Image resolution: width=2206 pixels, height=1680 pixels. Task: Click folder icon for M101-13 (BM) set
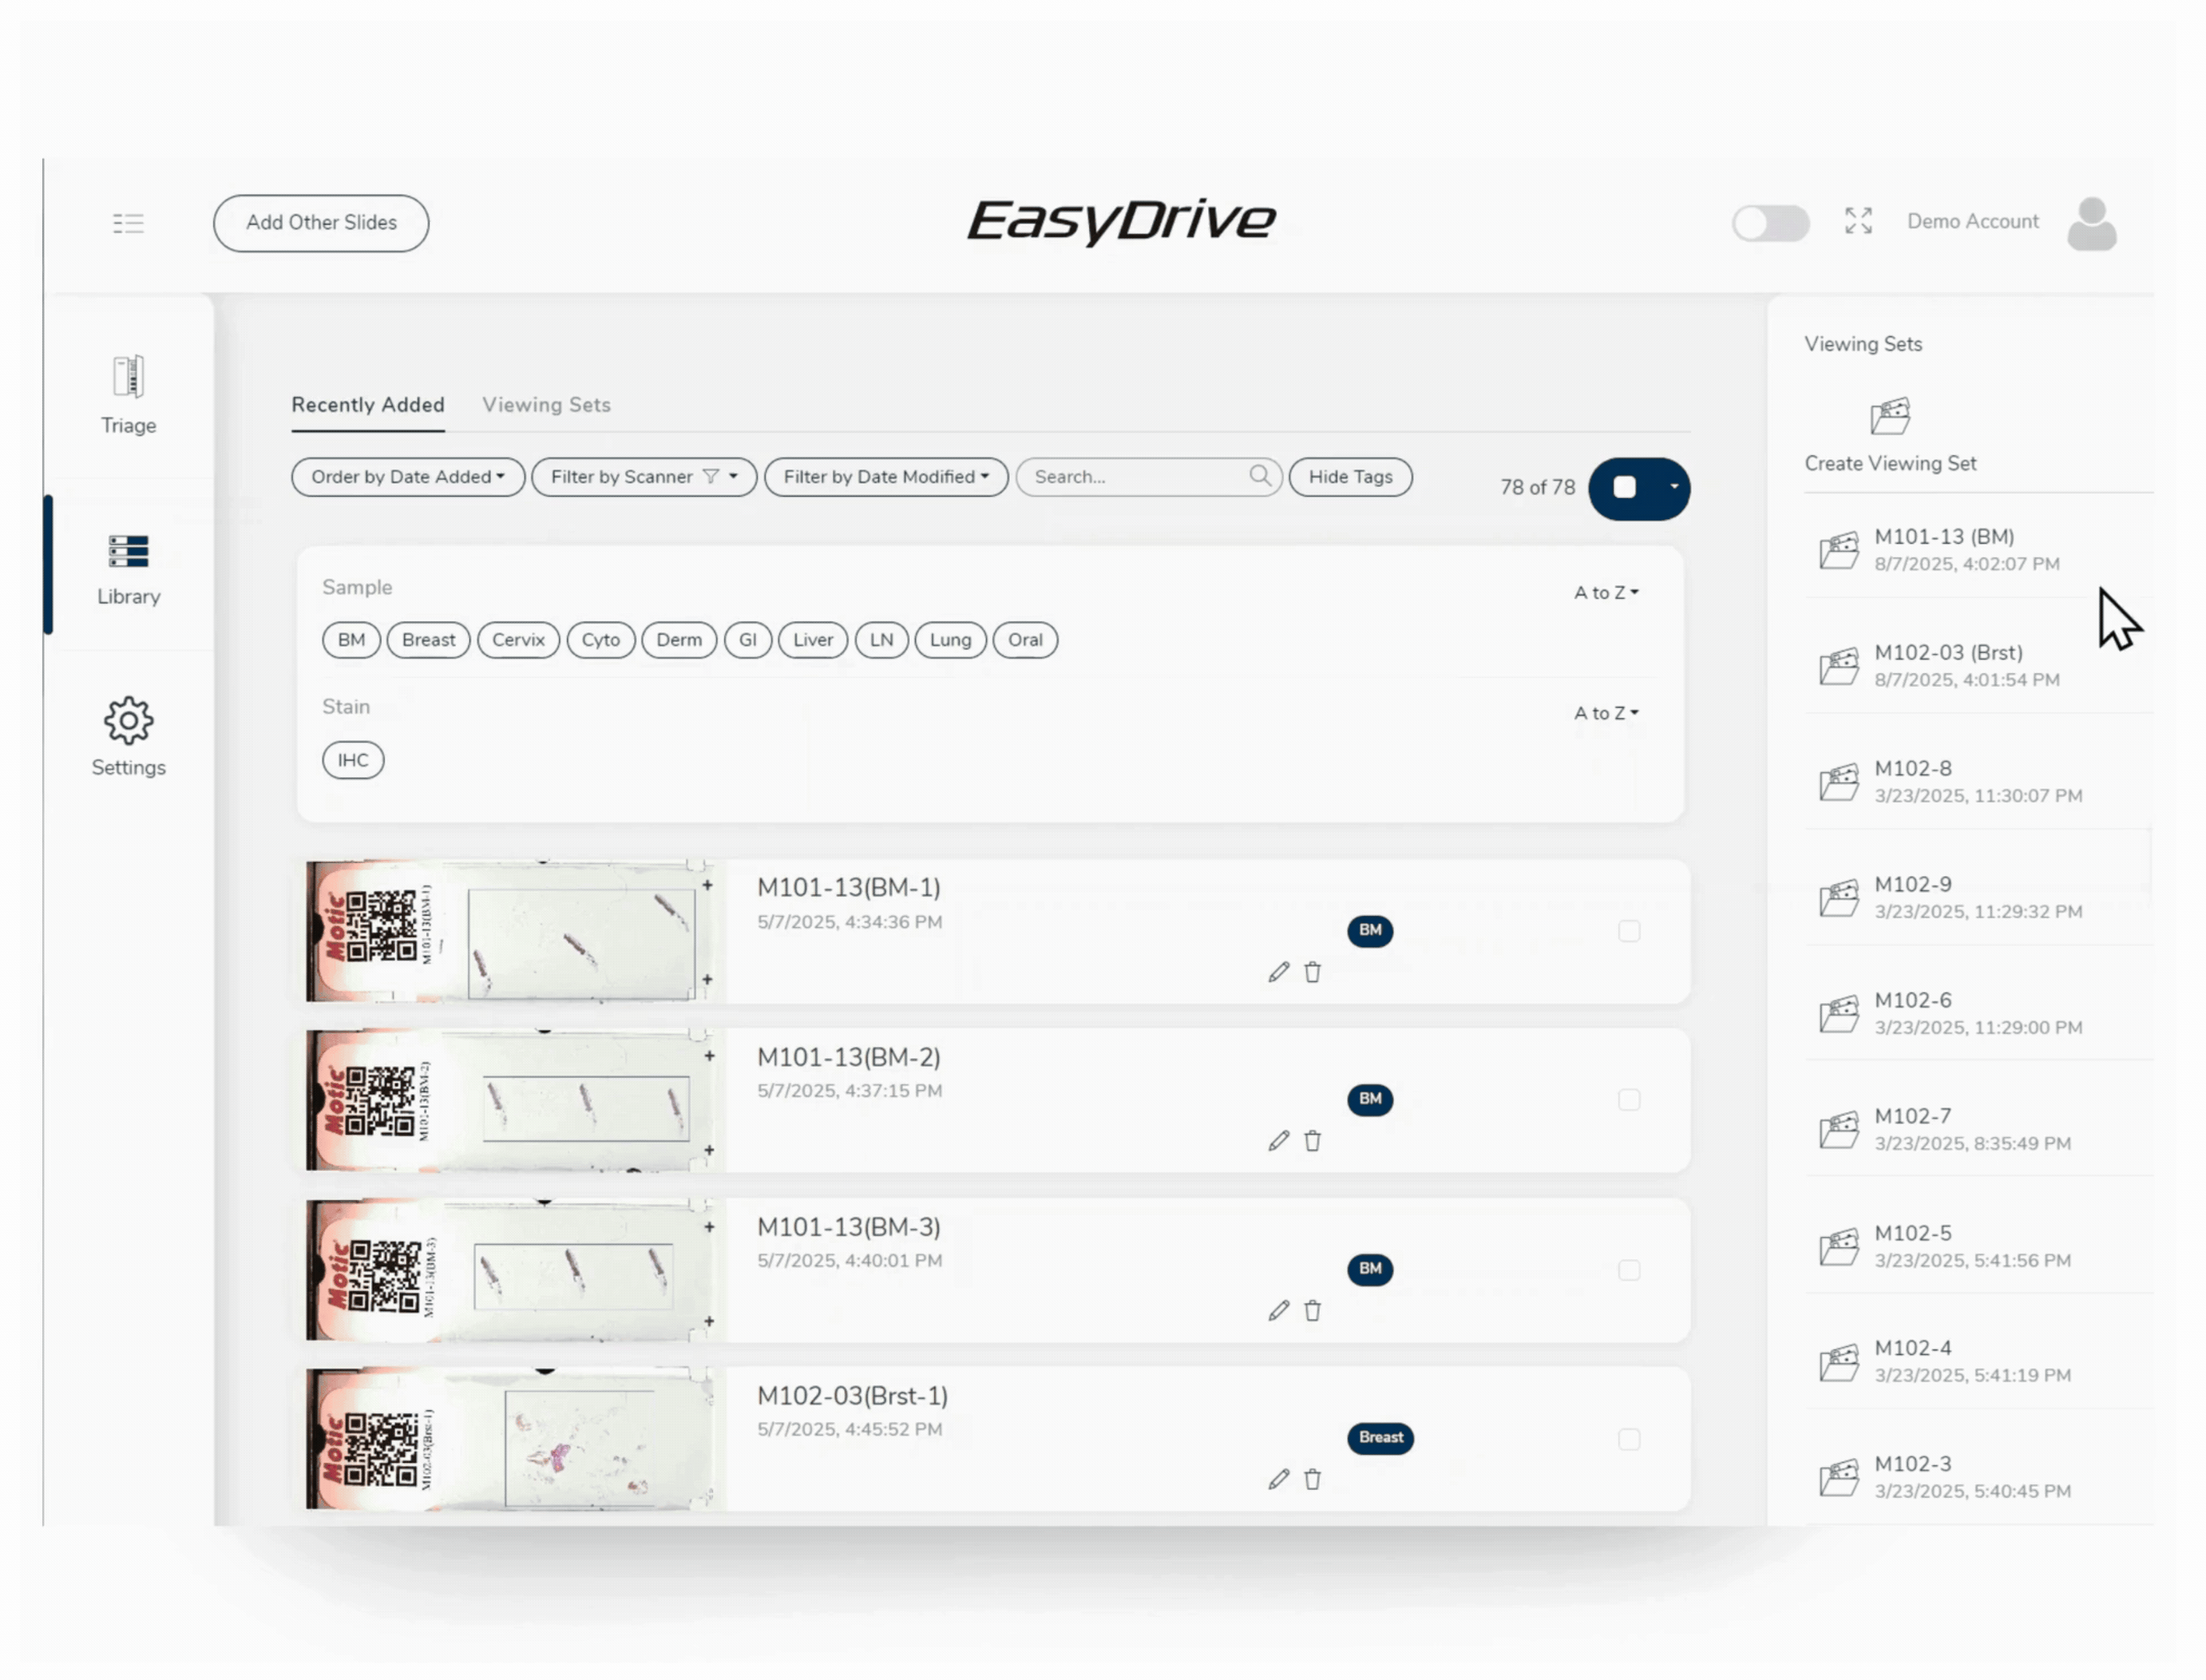(x=1838, y=550)
